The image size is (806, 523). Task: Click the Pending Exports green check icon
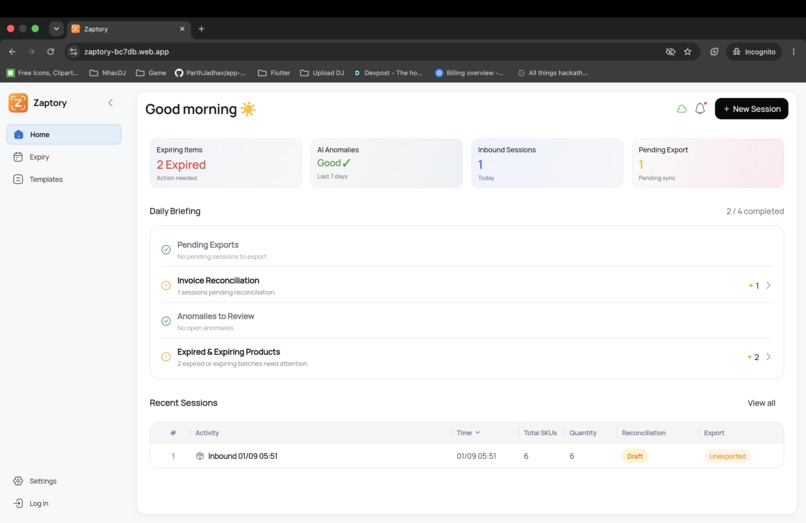[166, 249]
